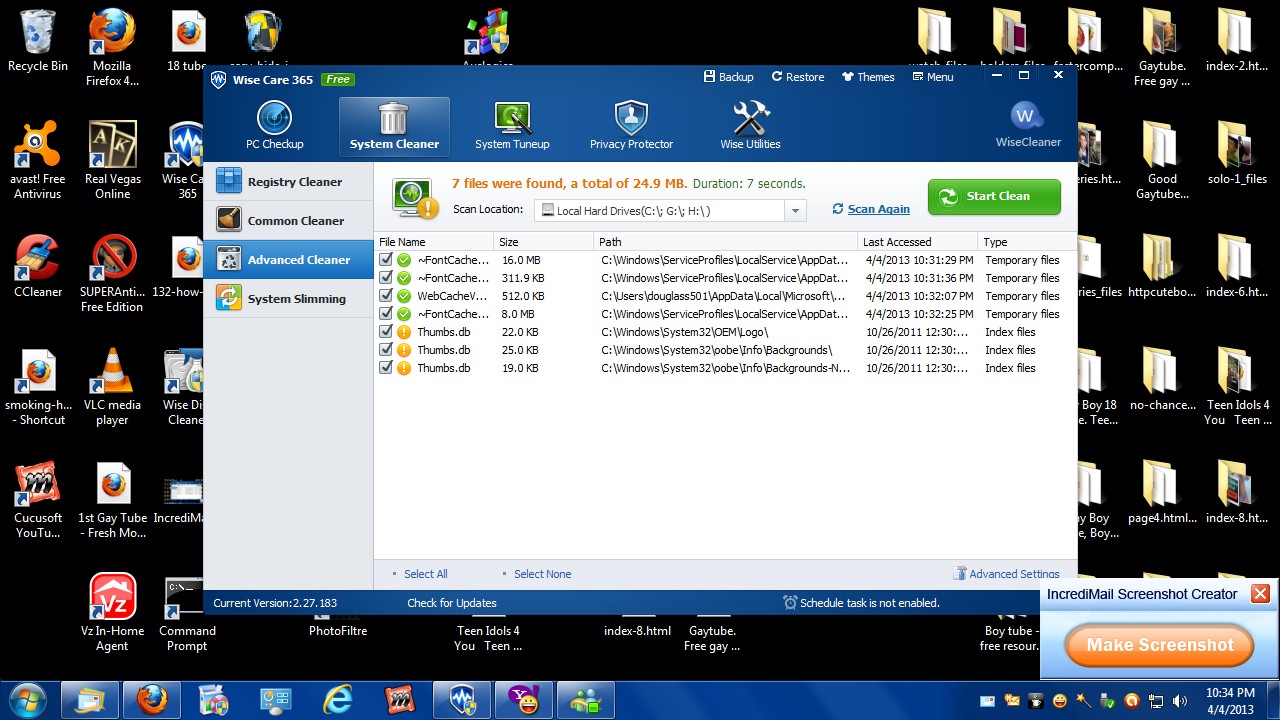Select the System Cleaner trash icon
Image resolution: width=1280 pixels, height=720 pixels.
(x=394, y=118)
